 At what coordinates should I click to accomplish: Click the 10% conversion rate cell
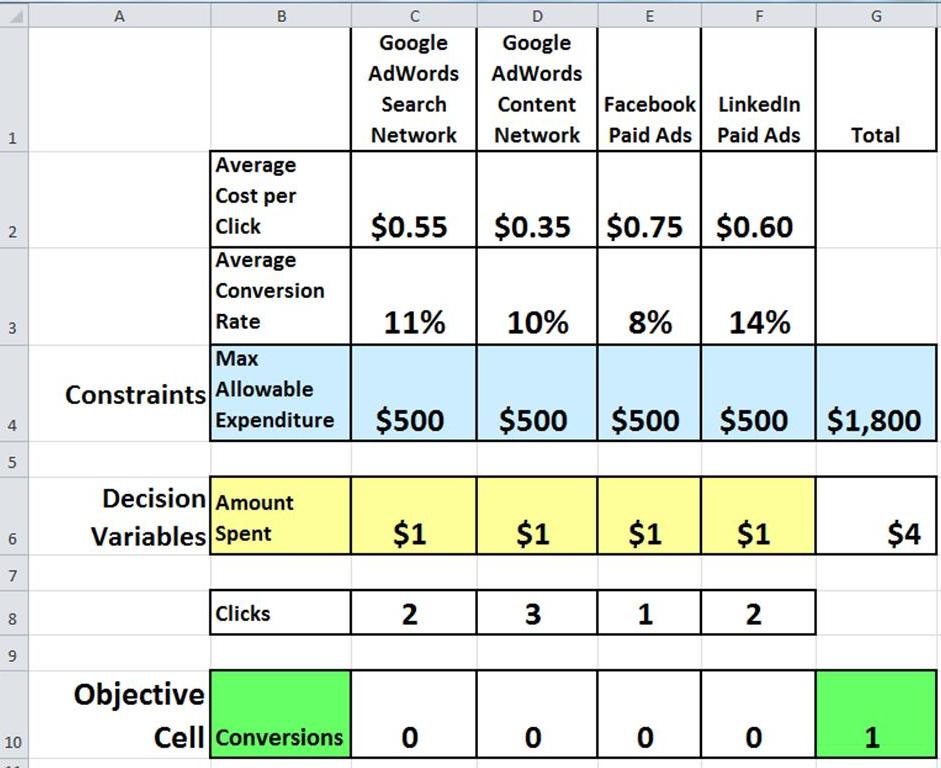537,296
